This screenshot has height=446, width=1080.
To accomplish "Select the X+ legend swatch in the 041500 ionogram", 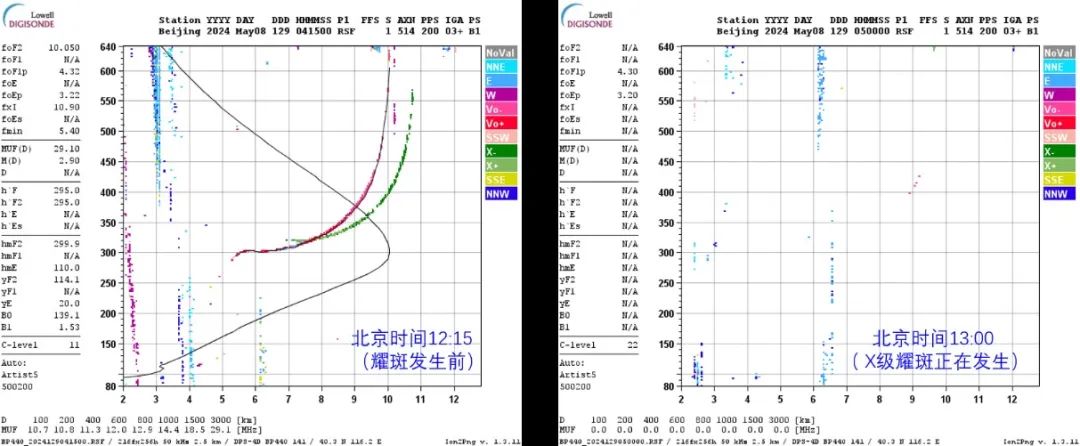I will (x=501, y=166).
